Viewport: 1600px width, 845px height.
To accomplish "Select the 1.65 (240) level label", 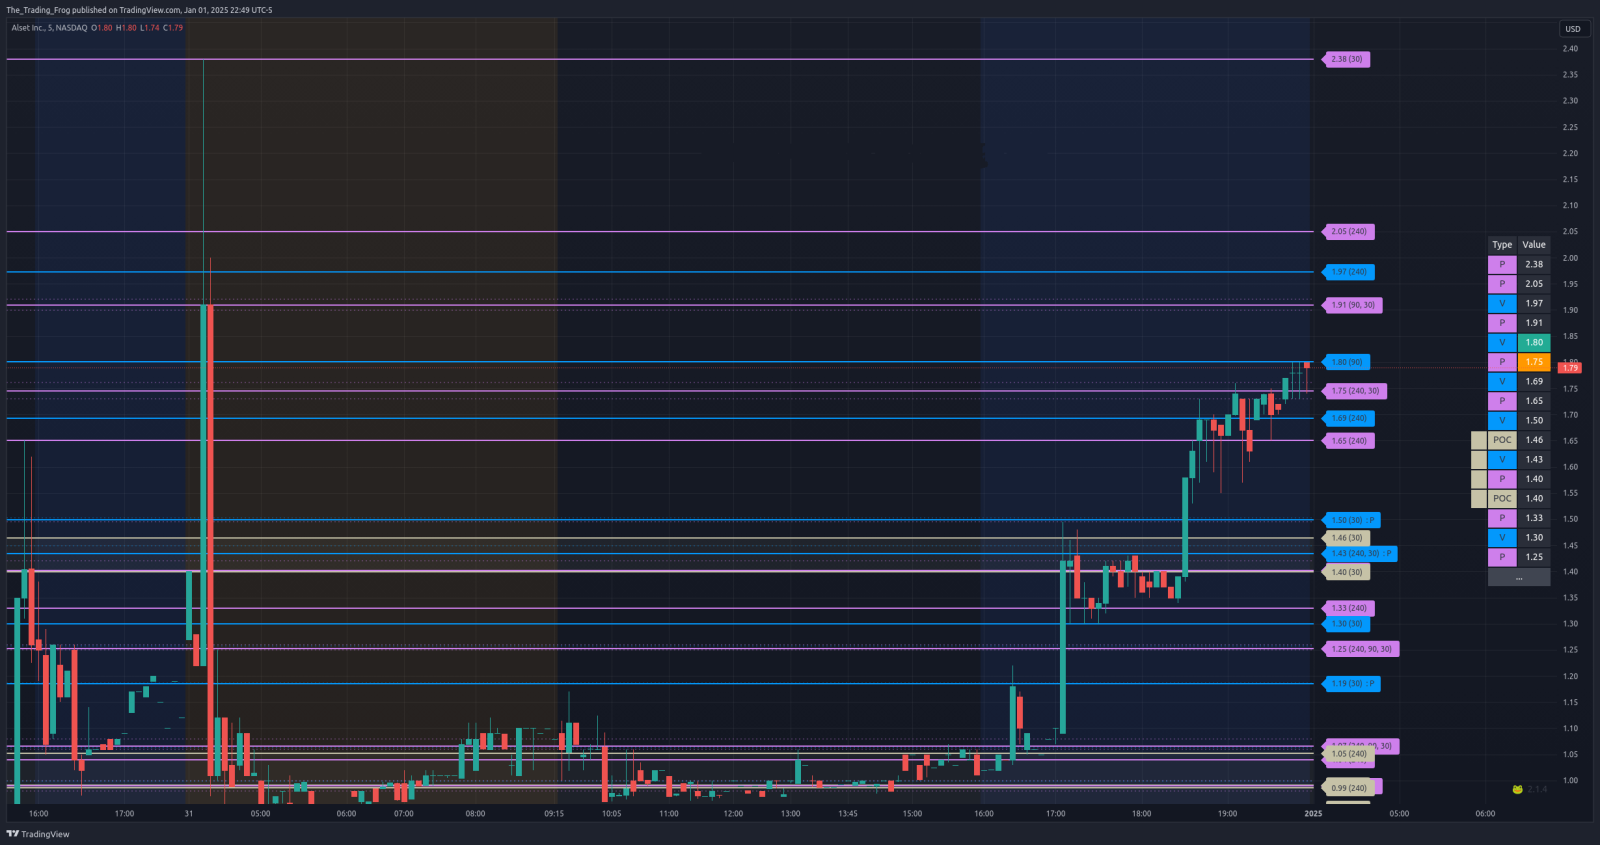I will [1349, 440].
